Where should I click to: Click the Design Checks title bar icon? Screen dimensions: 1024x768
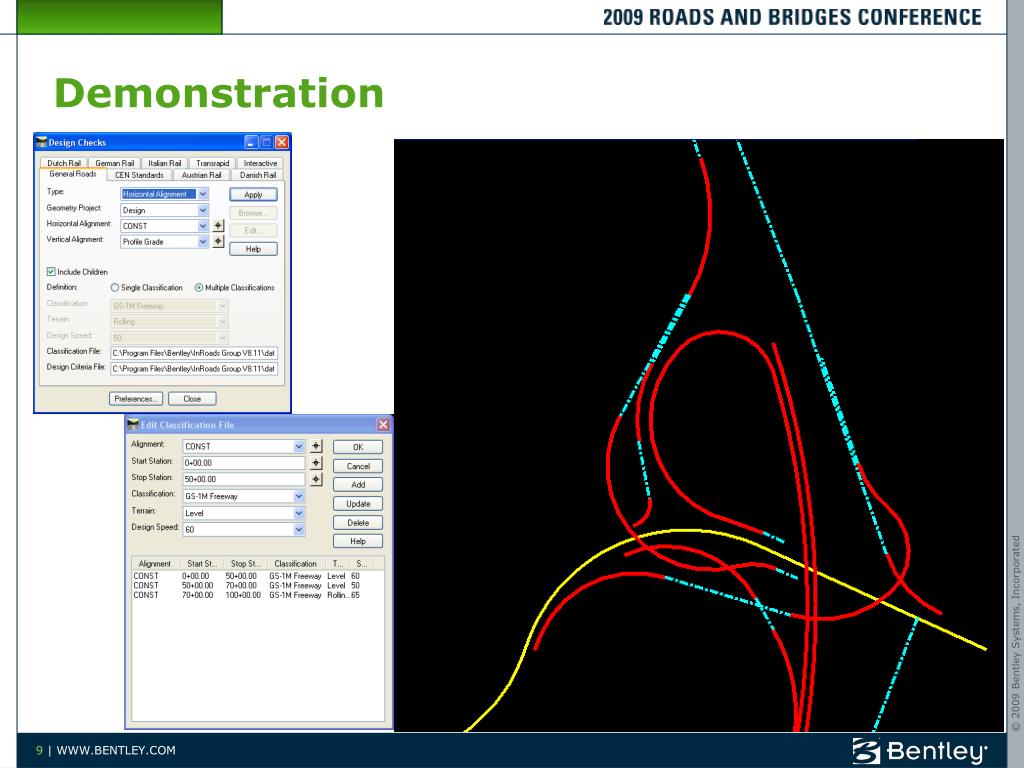(x=41, y=142)
